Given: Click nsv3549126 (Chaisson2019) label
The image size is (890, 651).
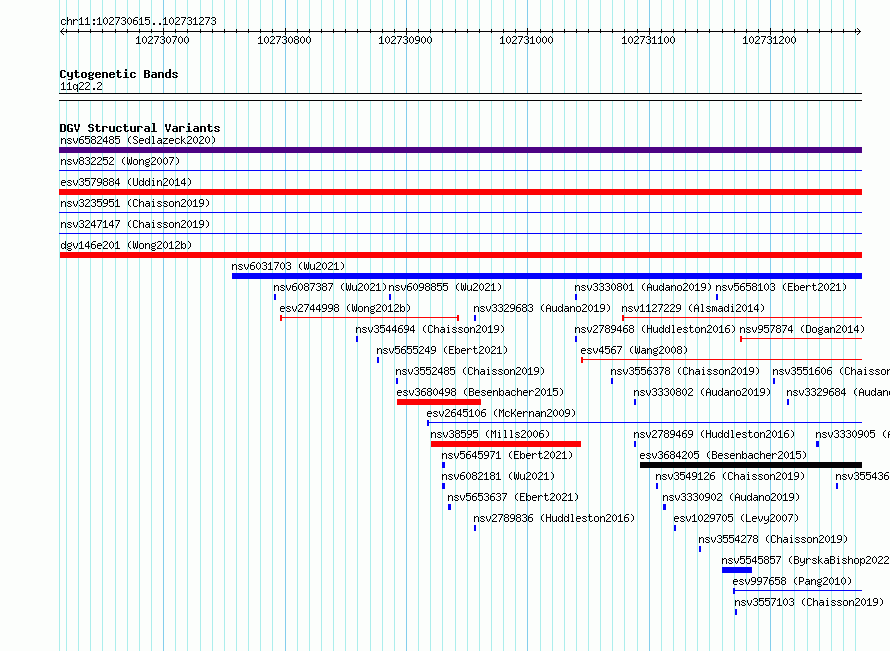Looking at the screenshot, I should coord(730,476).
